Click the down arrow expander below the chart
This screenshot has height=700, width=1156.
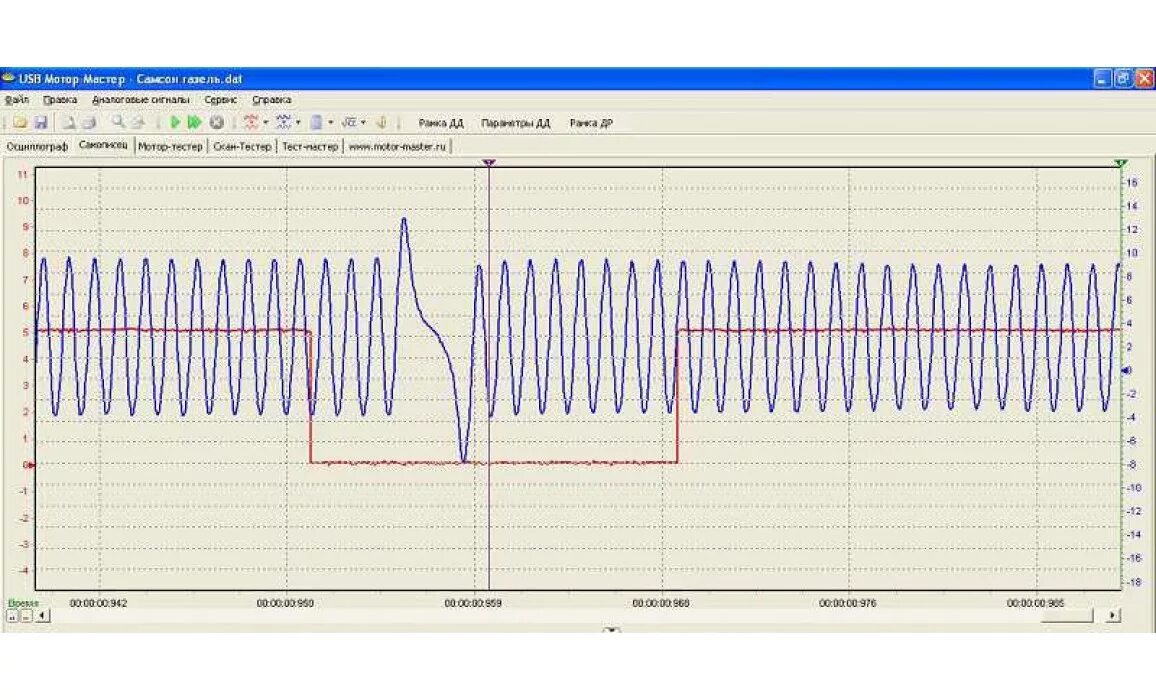click(x=611, y=631)
